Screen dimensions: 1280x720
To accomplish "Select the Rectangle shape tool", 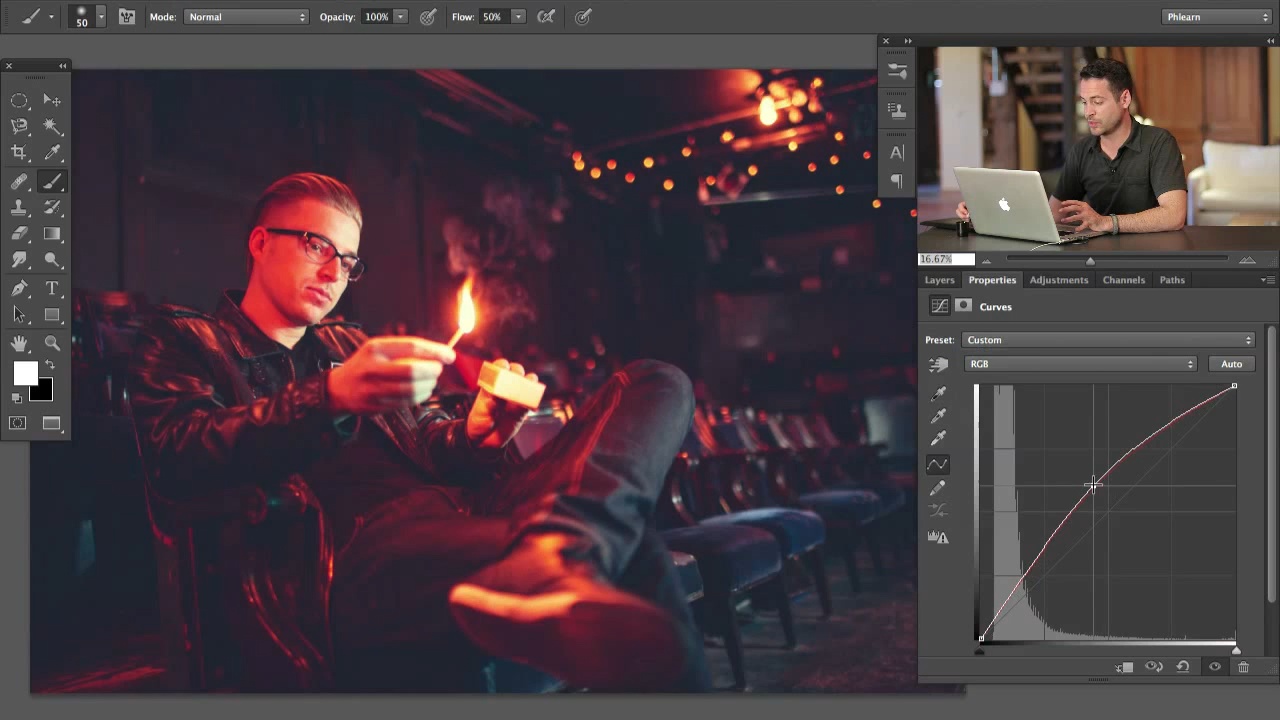I will [52, 315].
